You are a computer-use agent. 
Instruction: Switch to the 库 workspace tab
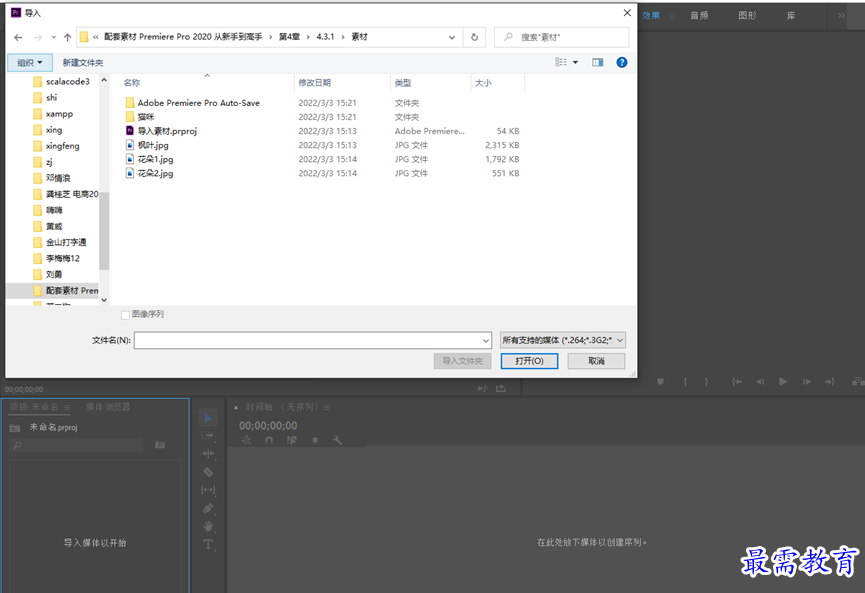791,15
